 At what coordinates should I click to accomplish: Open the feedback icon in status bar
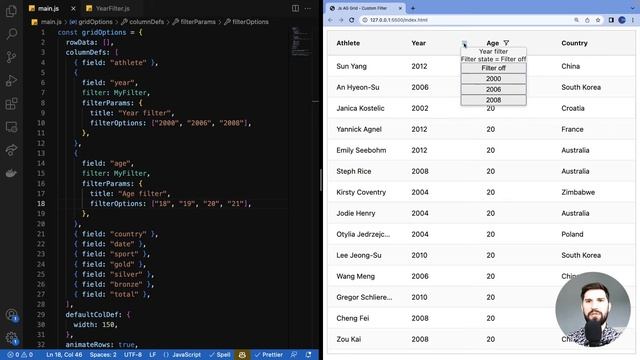point(294,355)
